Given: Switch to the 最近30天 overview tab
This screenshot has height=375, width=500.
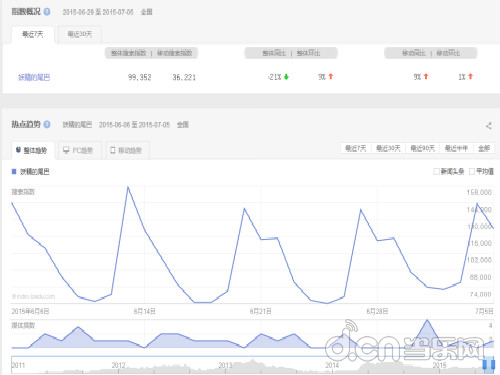Looking at the screenshot, I should click(80, 34).
